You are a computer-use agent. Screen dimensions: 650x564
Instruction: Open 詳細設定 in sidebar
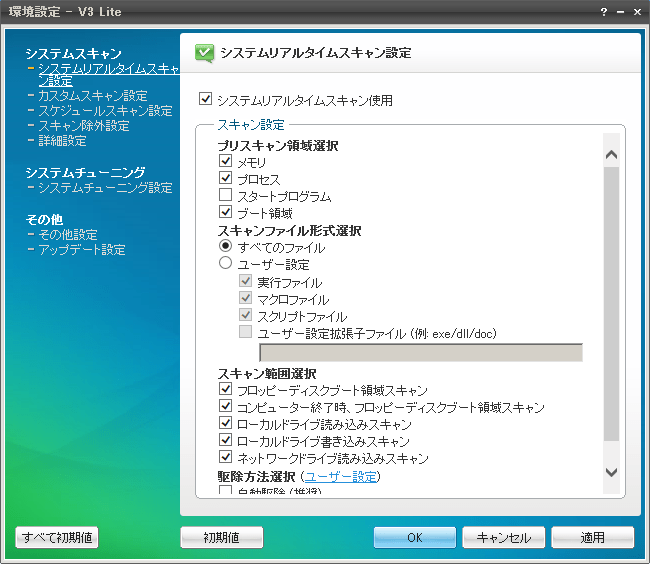(x=62, y=141)
